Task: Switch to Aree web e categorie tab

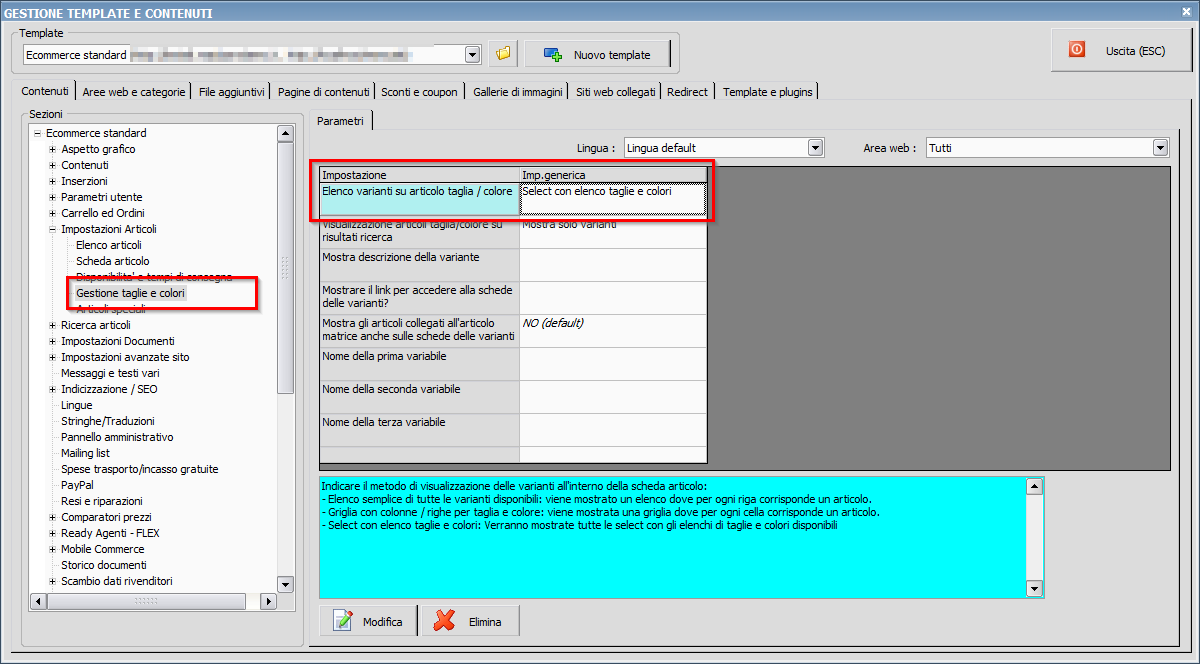Action: point(134,91)
